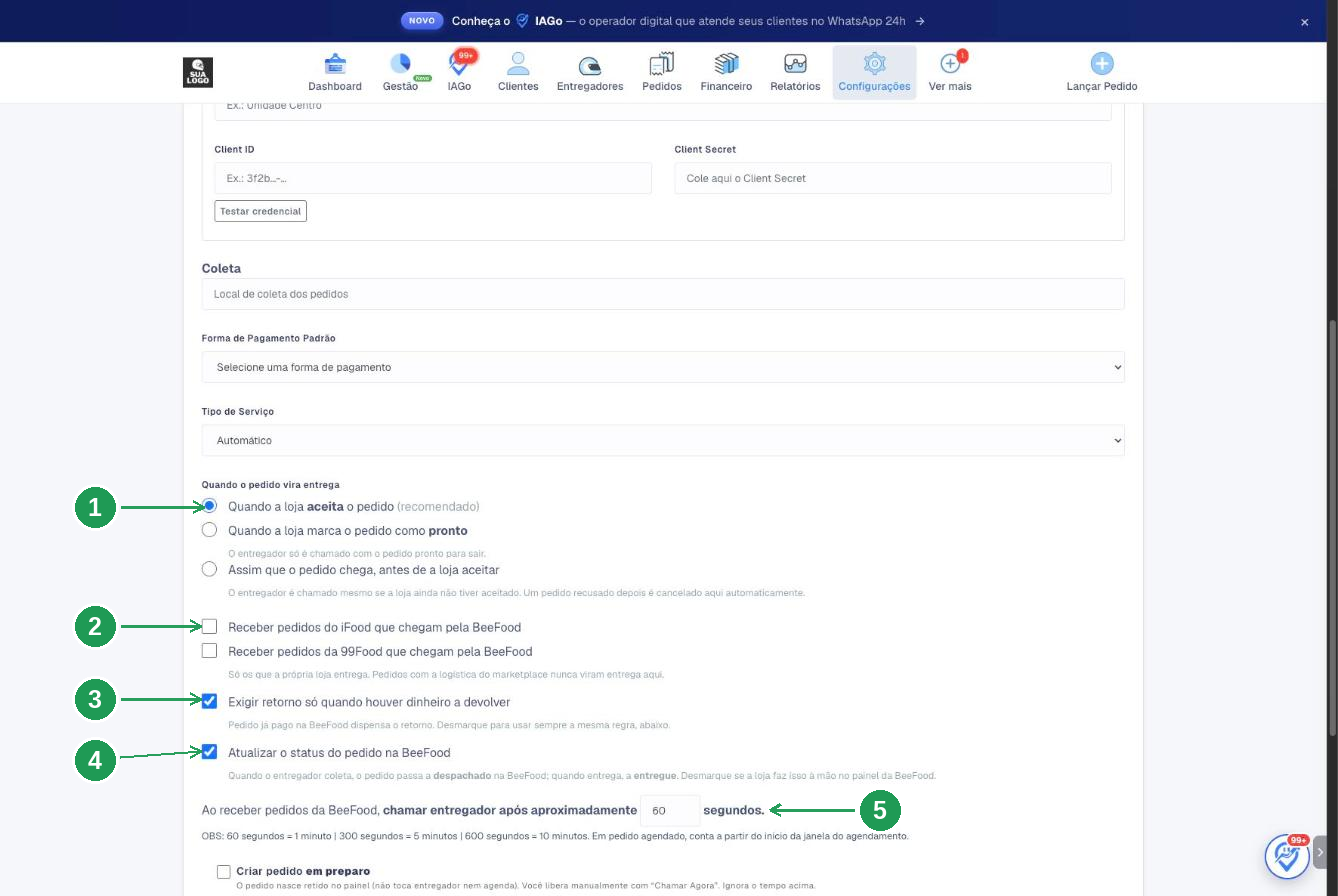1338x896 pixels.
Task: Check 'Criar pedido em preparo' option
Action: point(223,871)
